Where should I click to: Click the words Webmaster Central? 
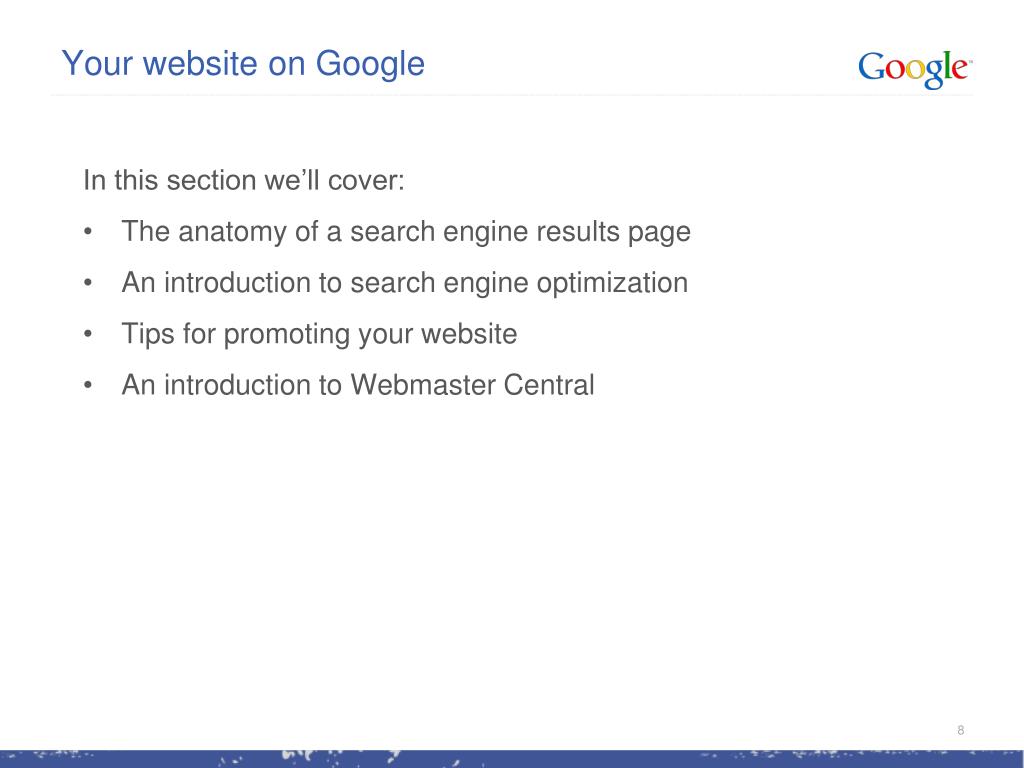[x=472, y=385]
